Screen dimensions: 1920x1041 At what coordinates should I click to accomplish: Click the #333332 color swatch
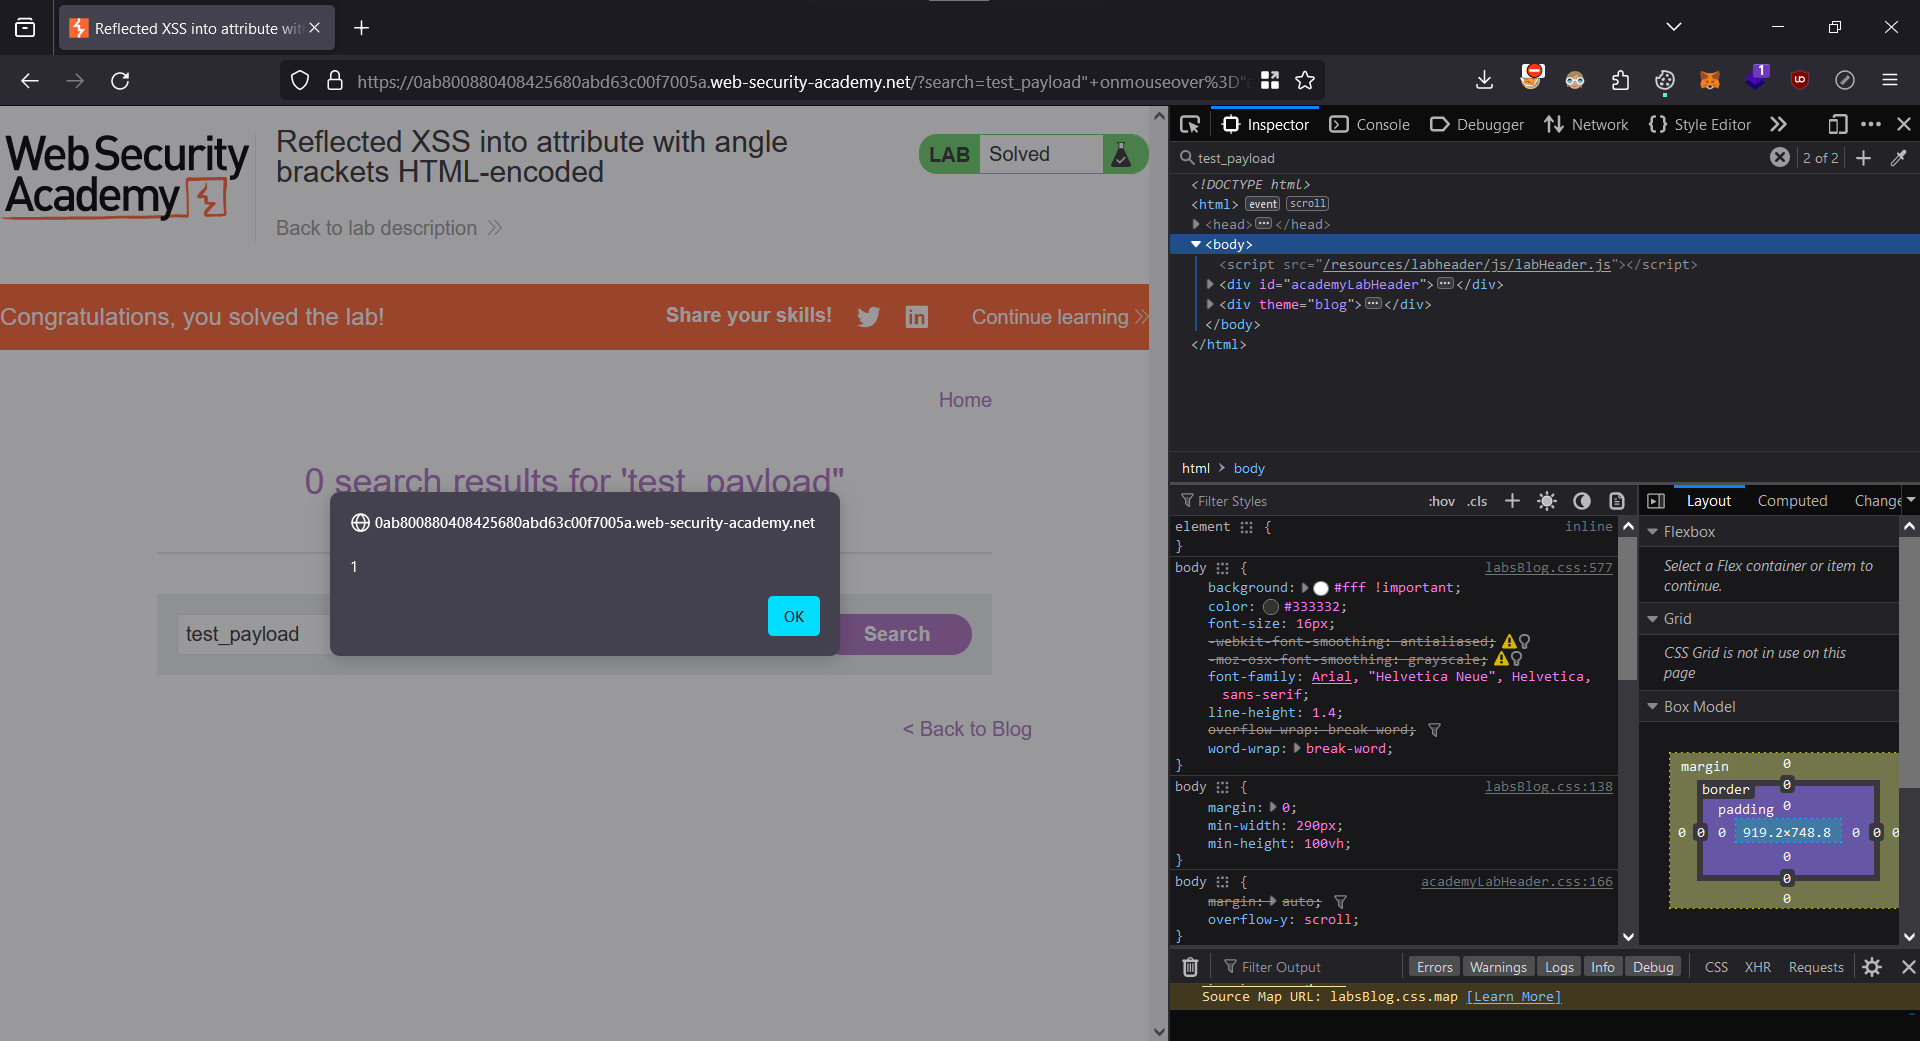[x=1271, y=607]
